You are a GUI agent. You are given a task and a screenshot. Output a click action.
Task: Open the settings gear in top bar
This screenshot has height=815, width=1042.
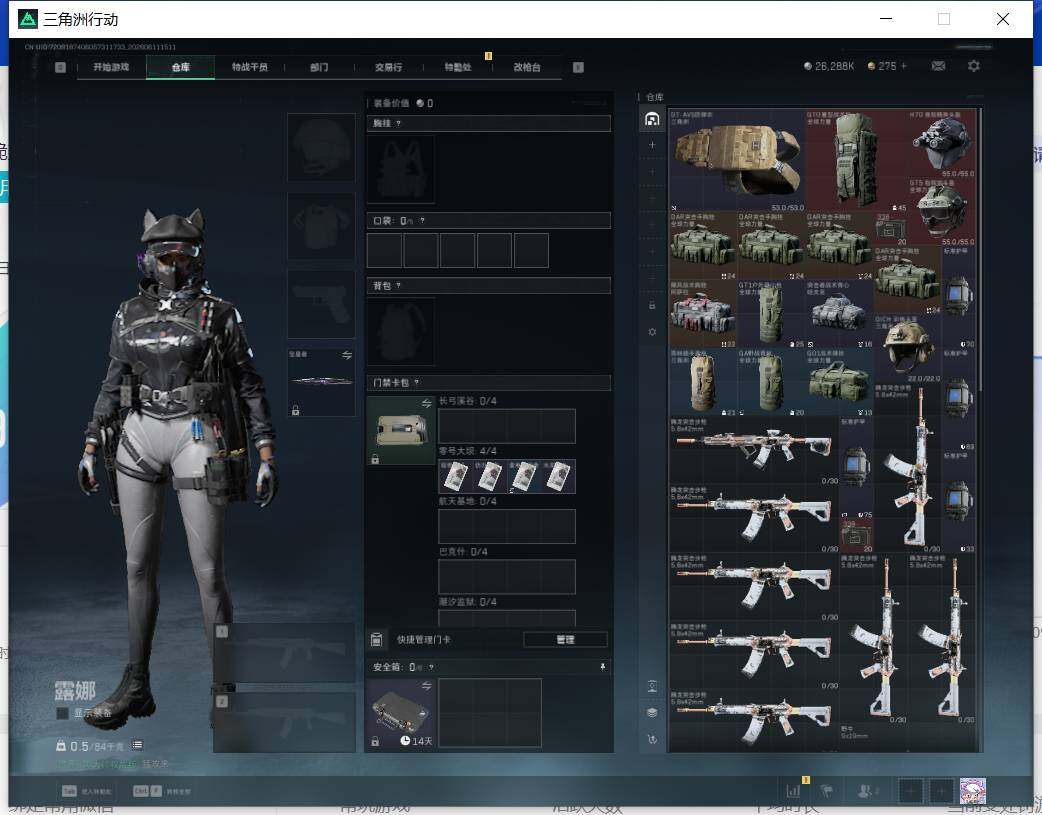pos(974,66)
